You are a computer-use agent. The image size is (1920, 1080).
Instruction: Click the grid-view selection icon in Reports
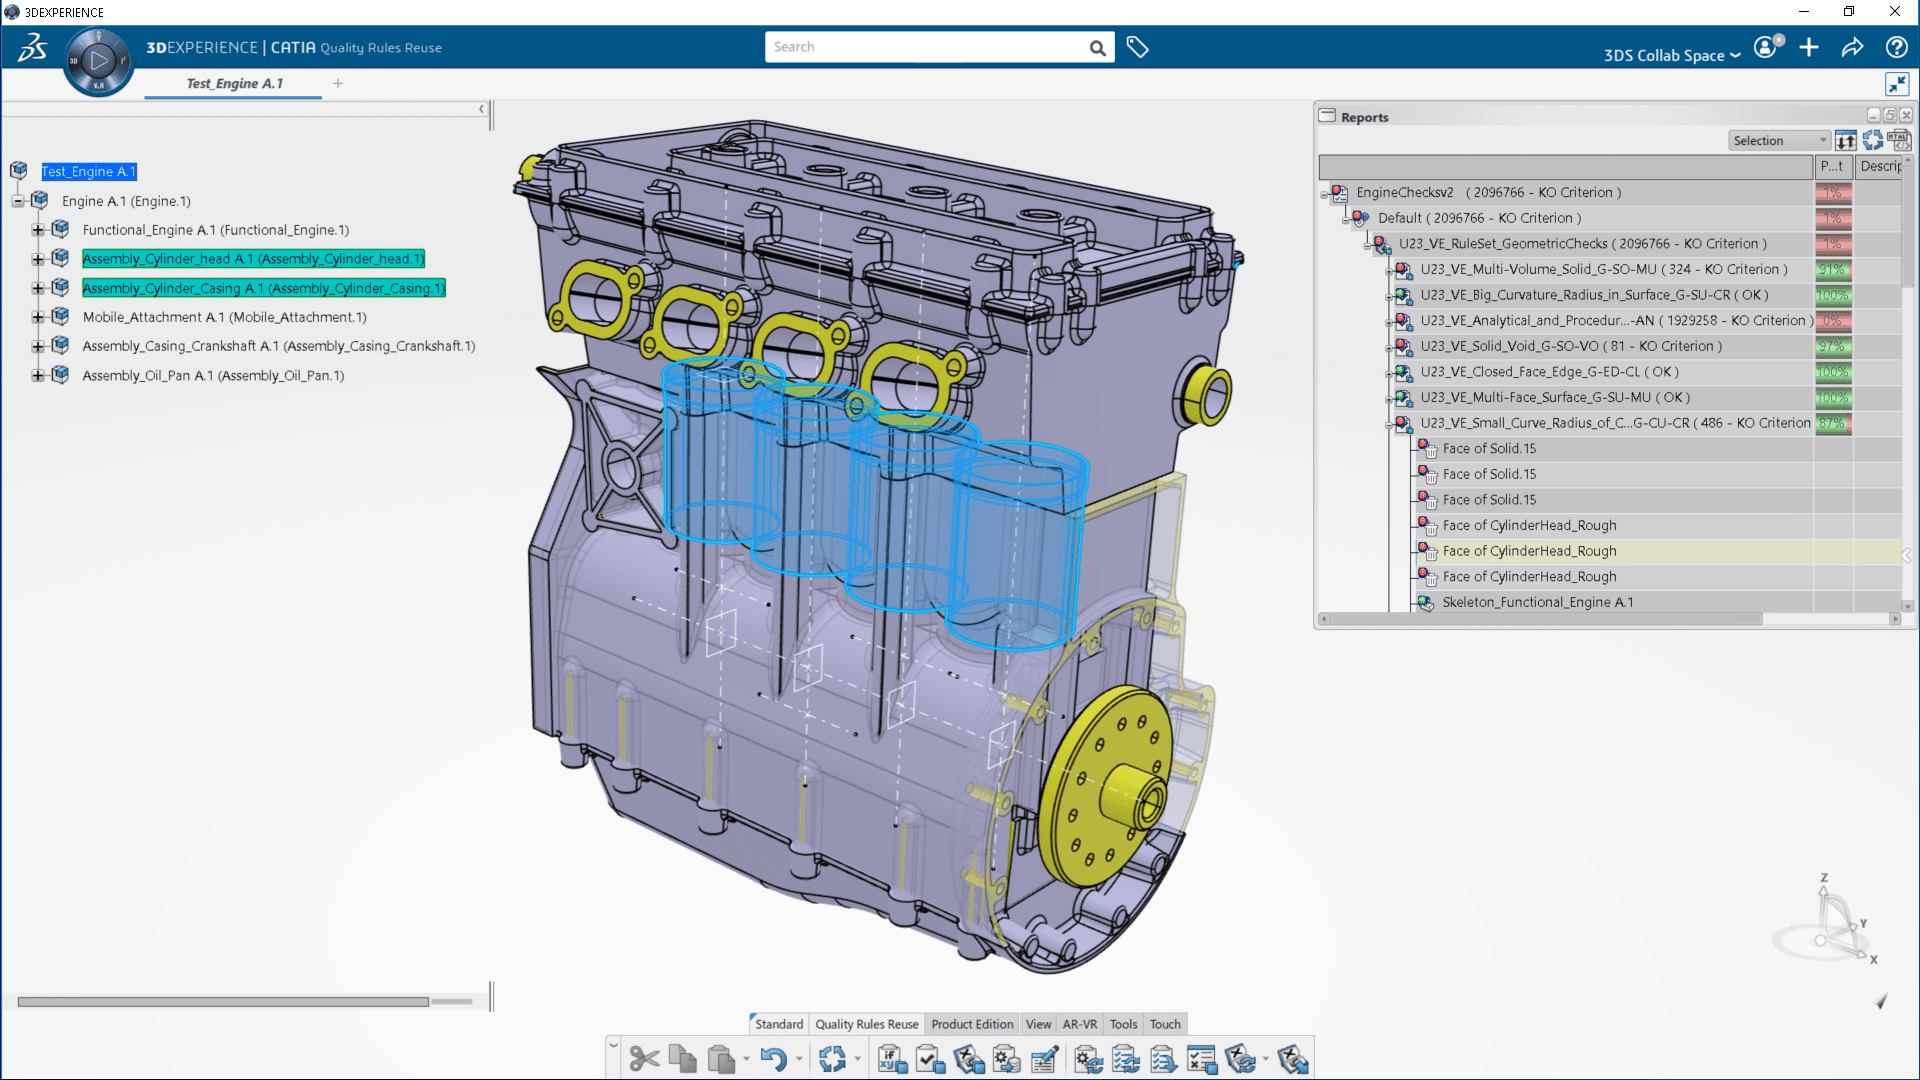click(1845, 140)
